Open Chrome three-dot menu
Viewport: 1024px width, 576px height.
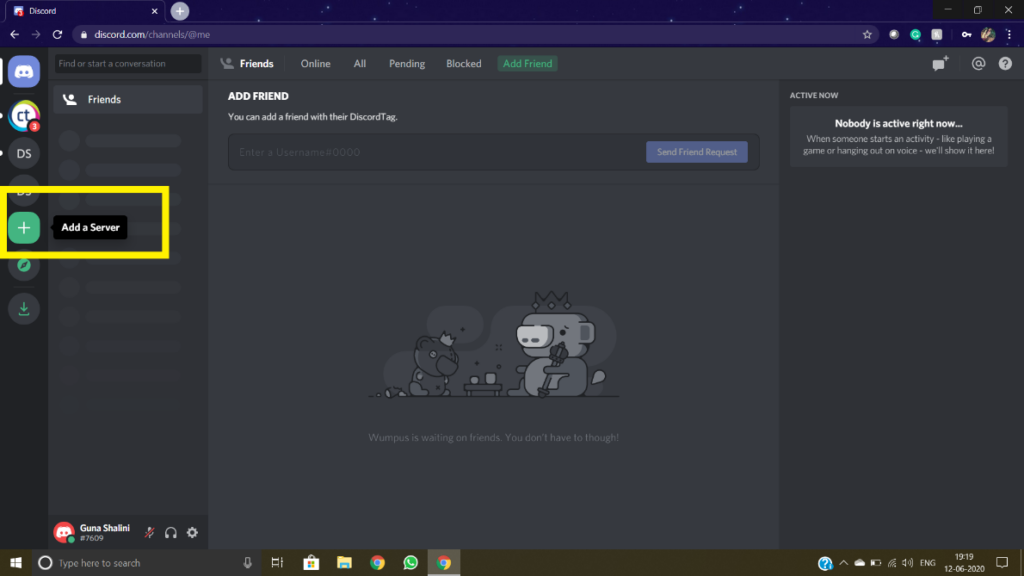[x=1009, y=35]
